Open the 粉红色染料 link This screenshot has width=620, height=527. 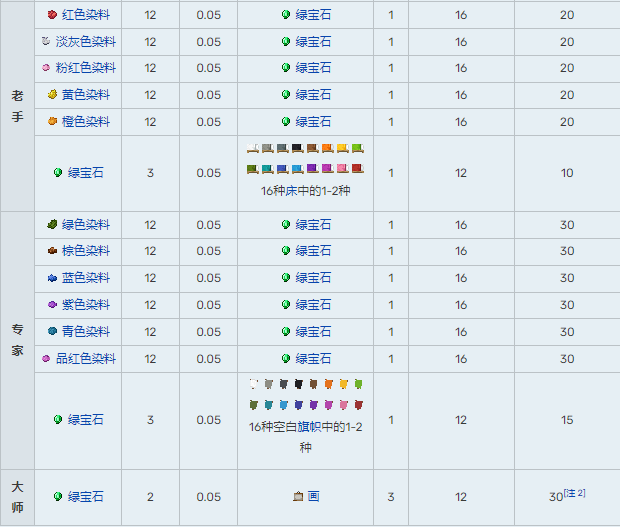(x=85, y=68)
